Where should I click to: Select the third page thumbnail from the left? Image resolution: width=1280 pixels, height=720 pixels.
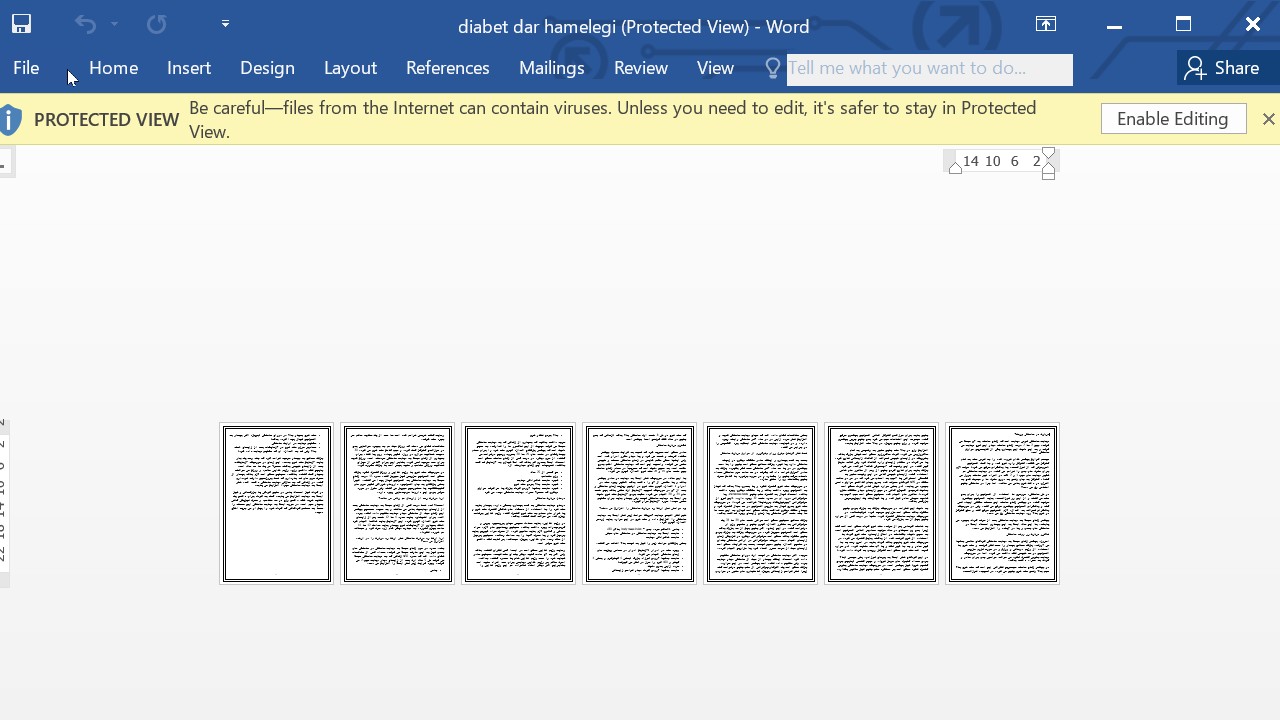[x=518, y=503]
